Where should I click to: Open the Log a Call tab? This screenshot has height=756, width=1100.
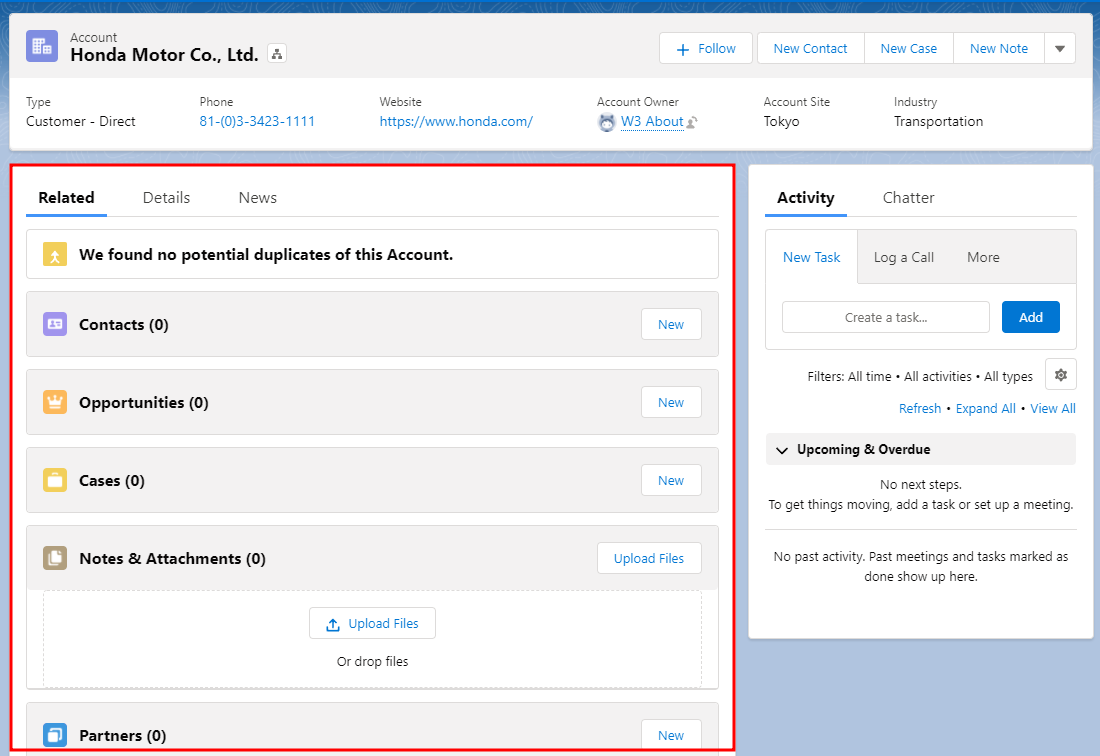point(904,257)
